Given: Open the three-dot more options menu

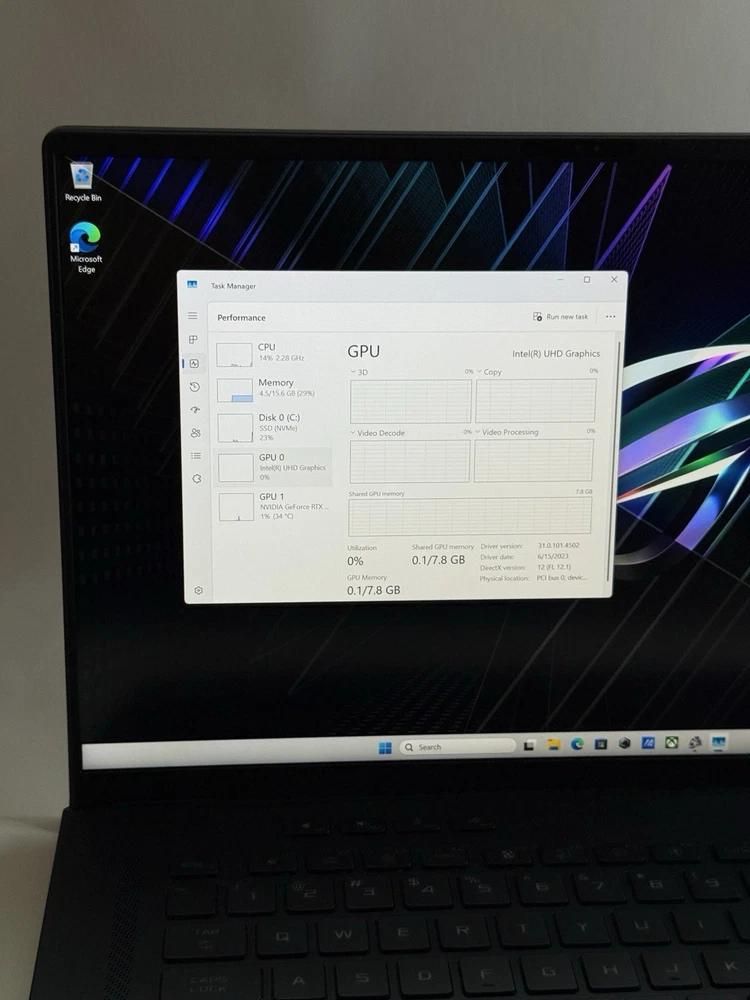Looking at the screenshot, I should coord(610,317).
